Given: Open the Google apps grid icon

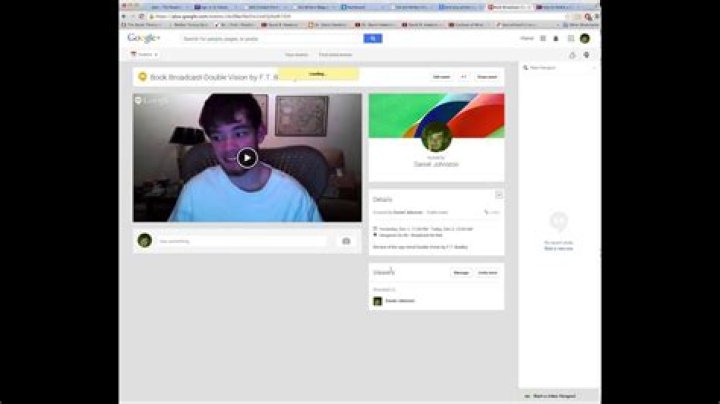Looking at the screenshot, I should 543,38.
